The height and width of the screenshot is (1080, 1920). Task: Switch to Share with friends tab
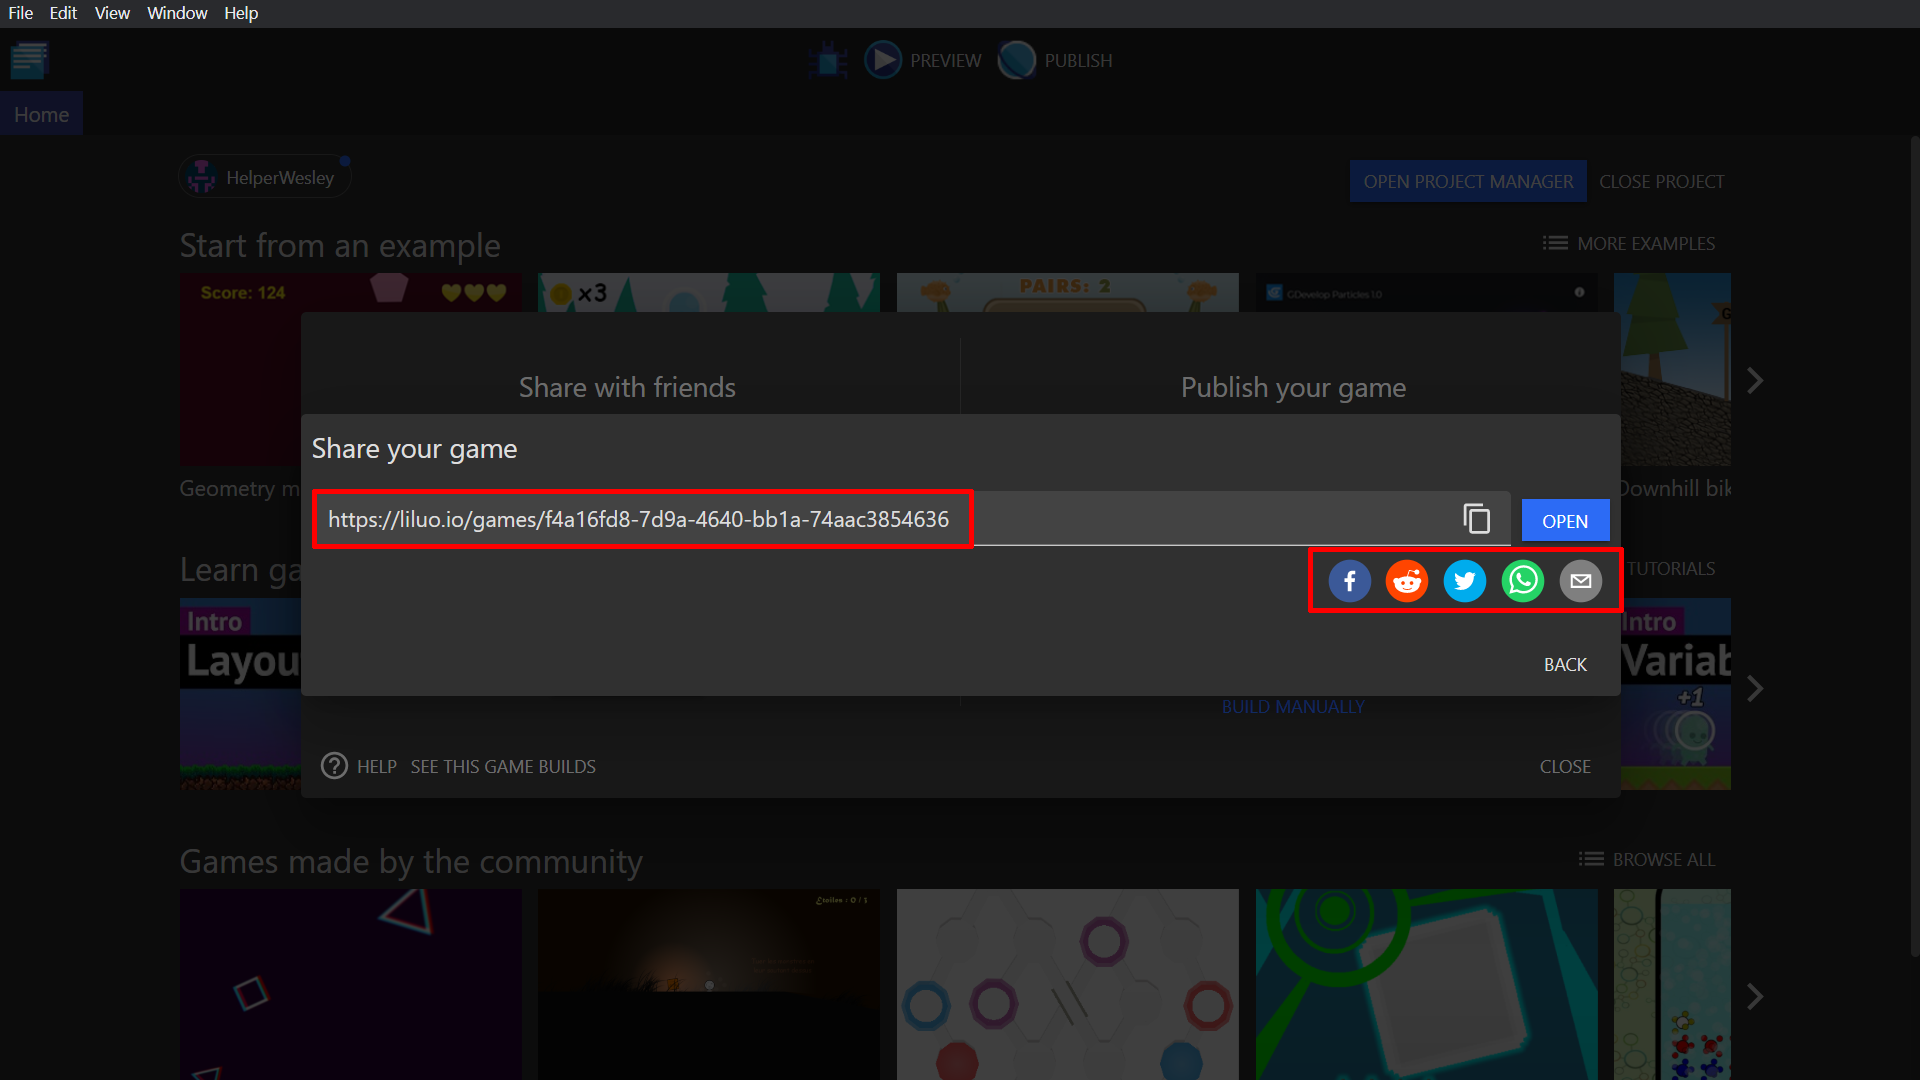click(x=626, y=386)
